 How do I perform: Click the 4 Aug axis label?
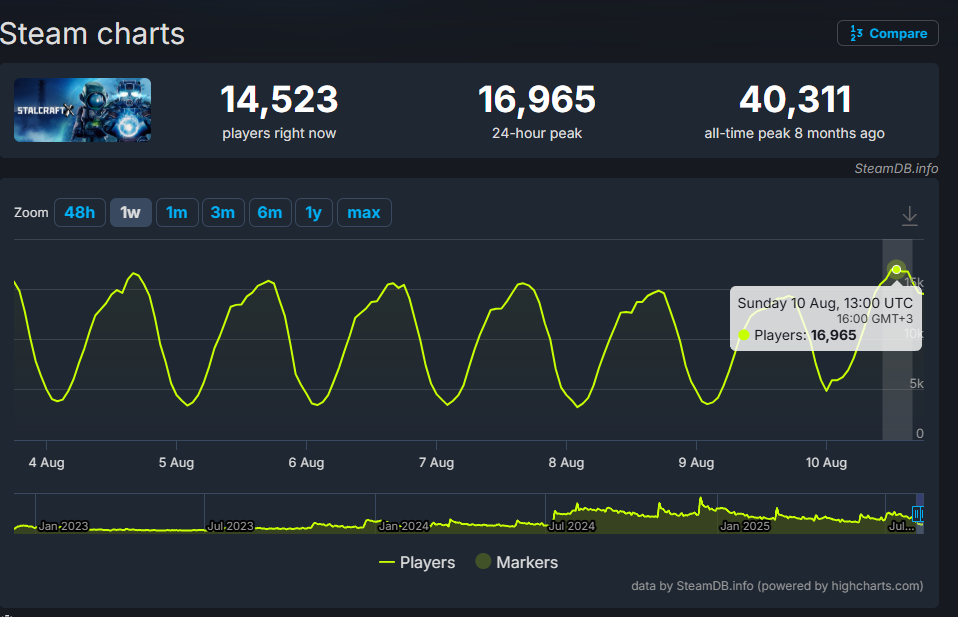coord(46,462)
